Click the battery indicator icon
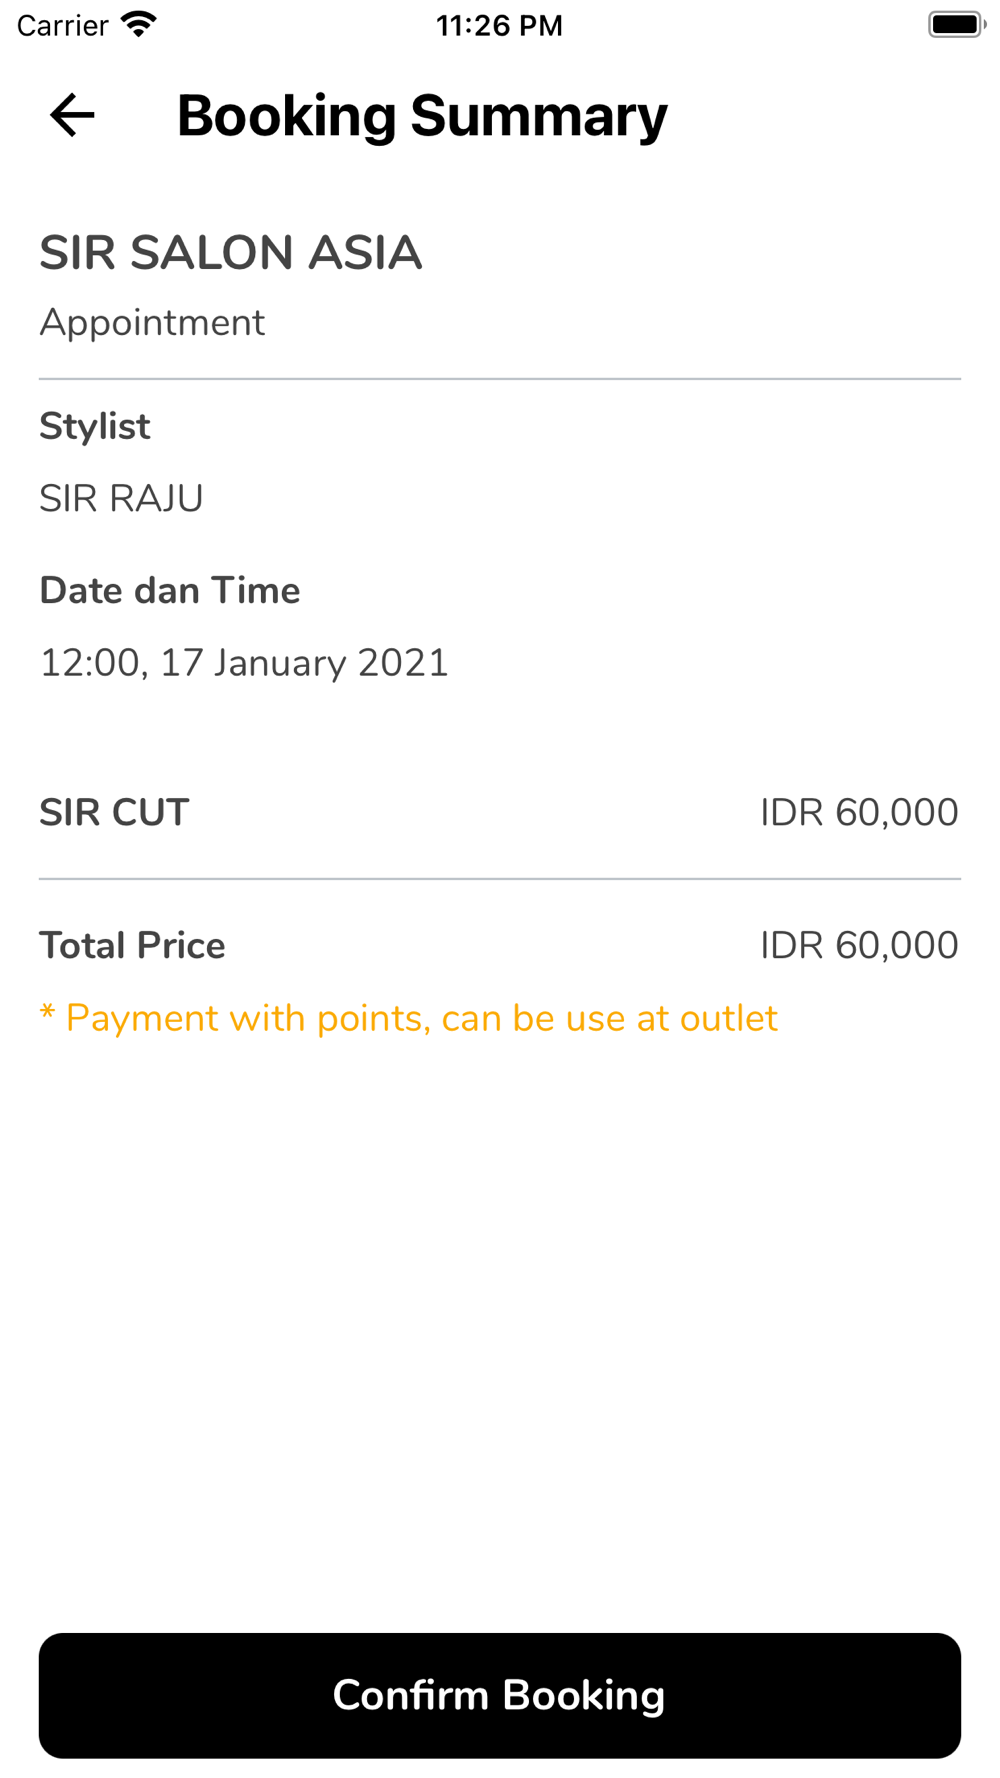Image resolution: width=1000 pixels, height=1778 pixels. (x=956, y=25)
